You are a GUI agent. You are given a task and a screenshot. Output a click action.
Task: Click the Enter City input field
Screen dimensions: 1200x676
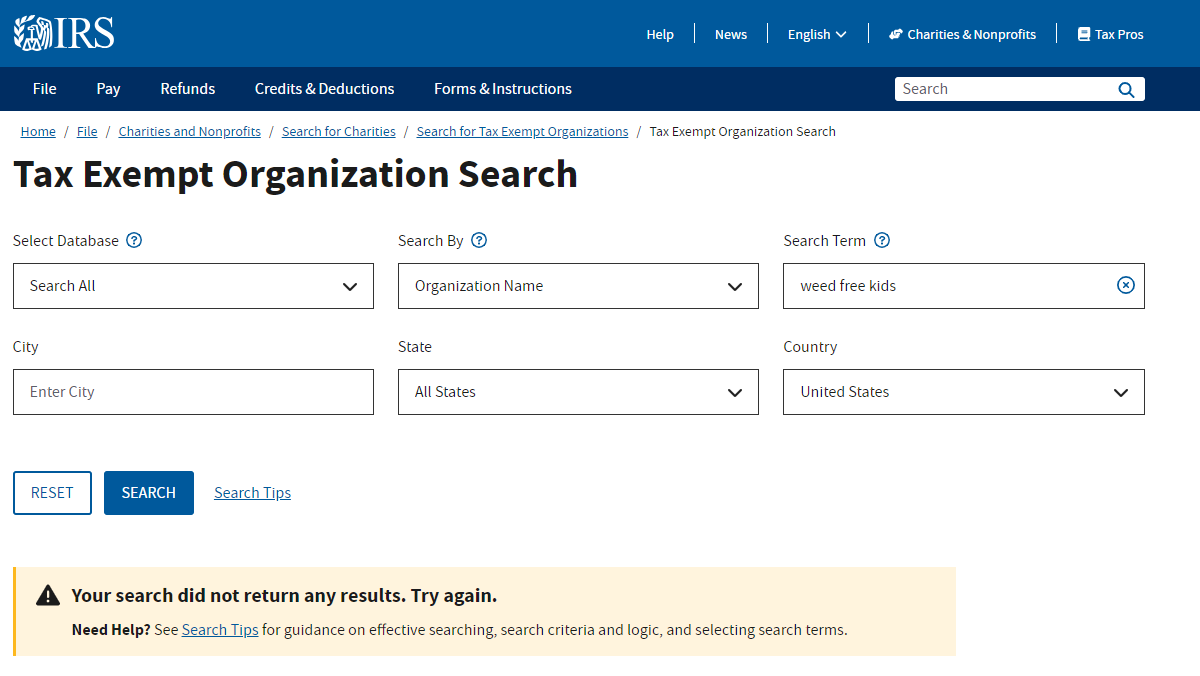point(193,392)
